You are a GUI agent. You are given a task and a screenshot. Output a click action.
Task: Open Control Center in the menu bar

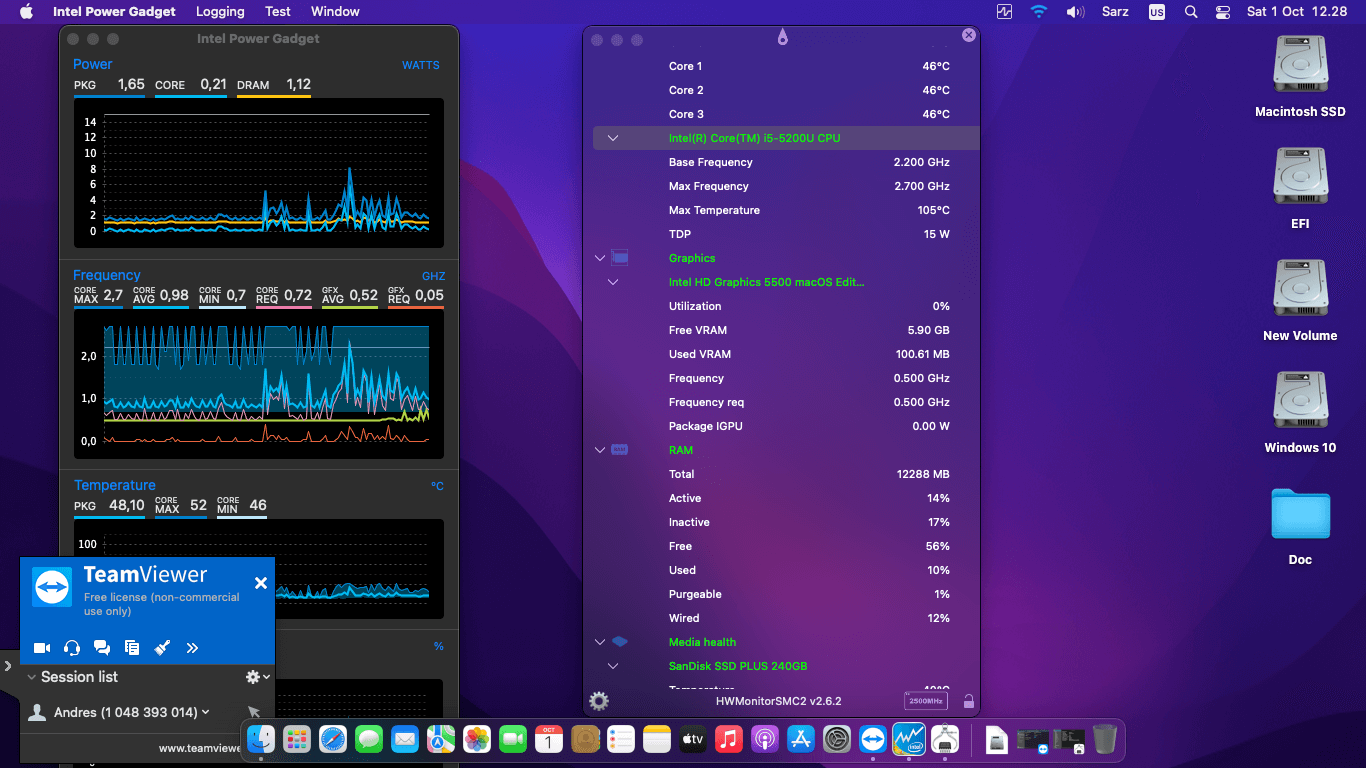click(1222, 12)
